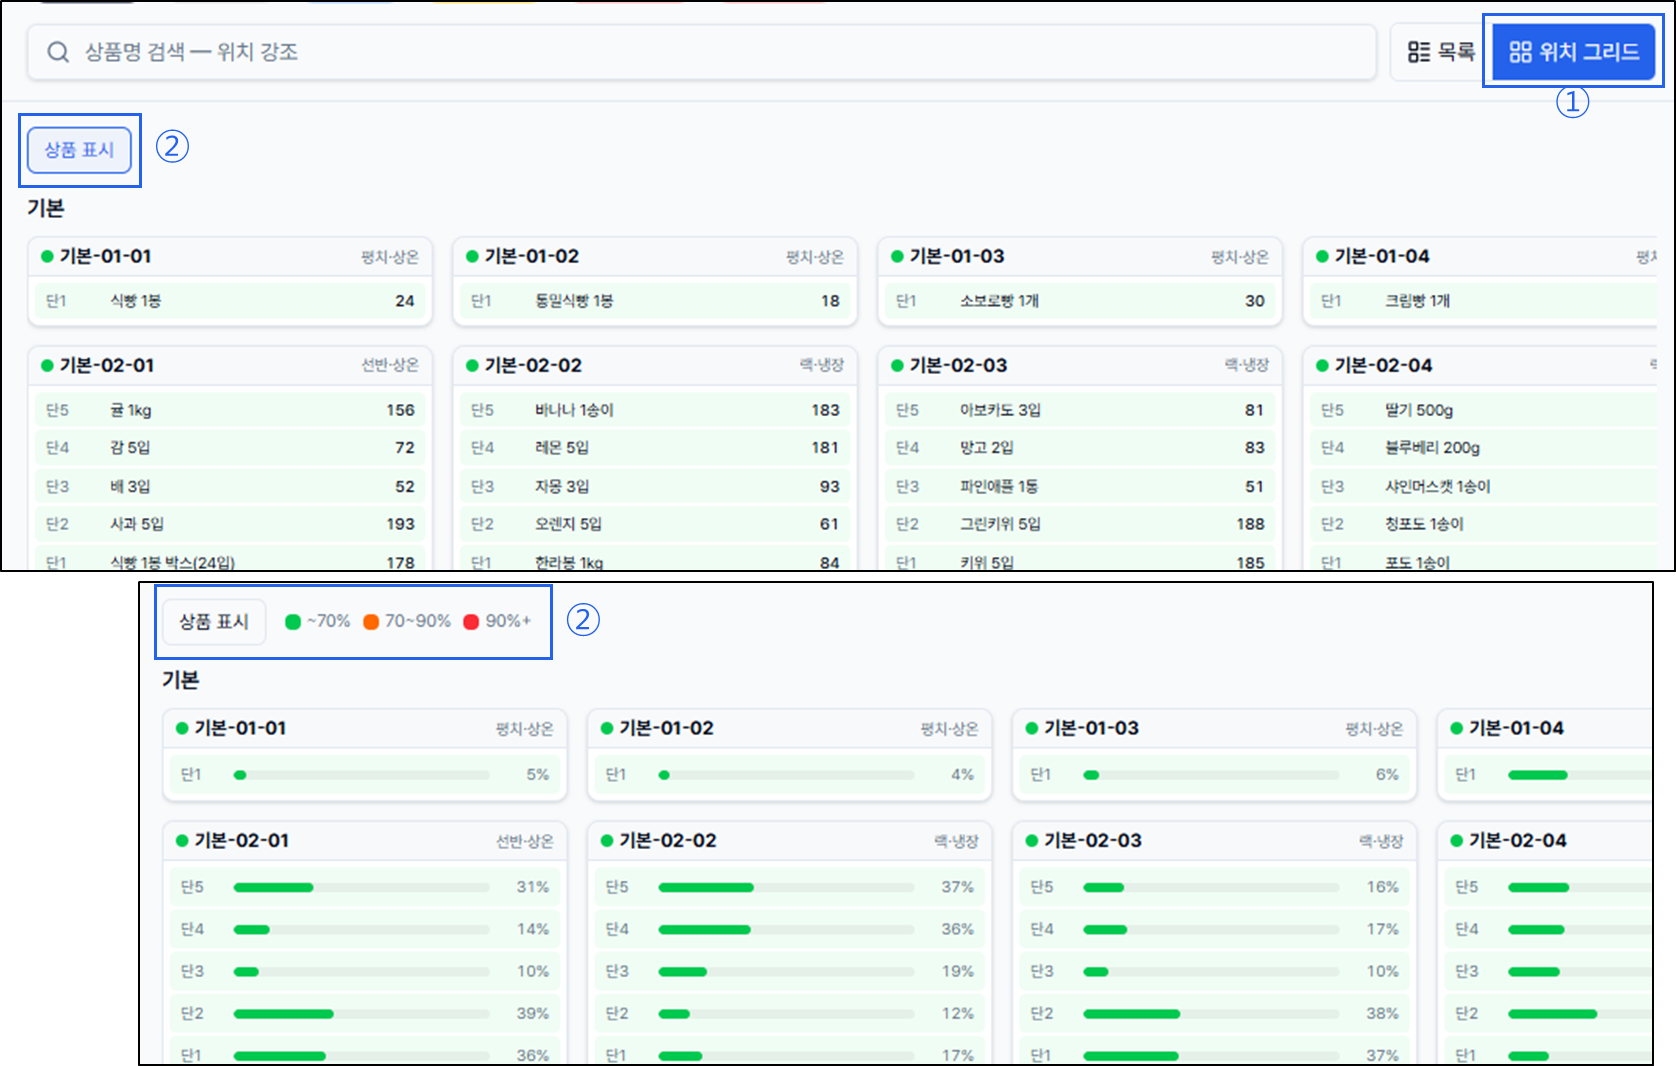Click the progress bar showing 14%
The width and height of the screenshot is (1676, 1066).
362,930
